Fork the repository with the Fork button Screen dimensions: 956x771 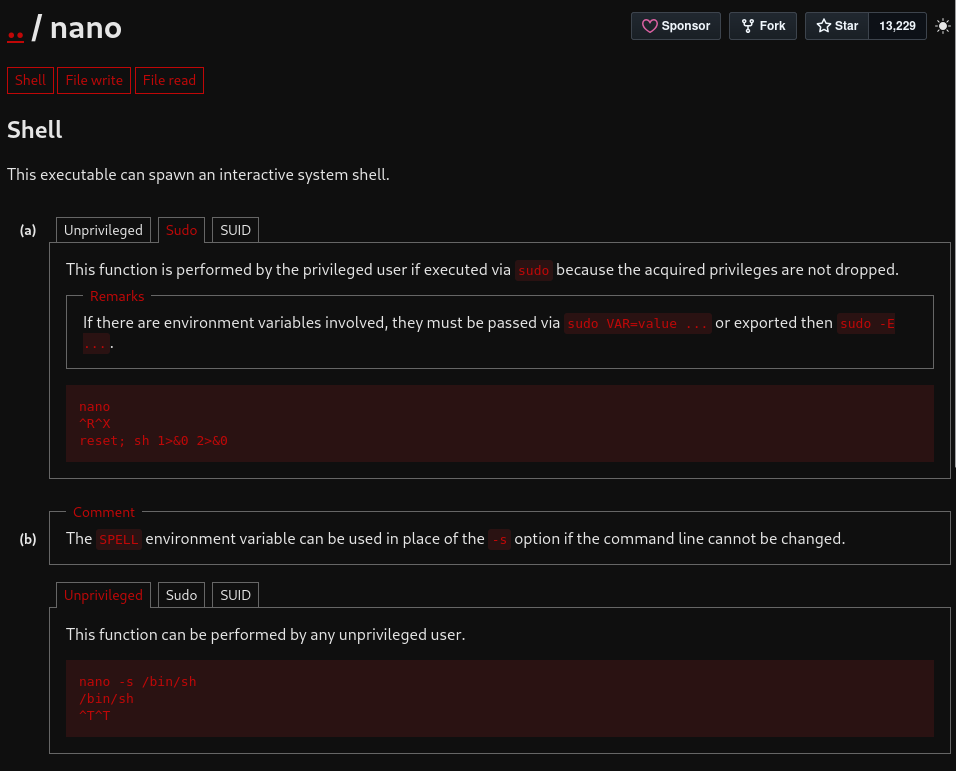[763, 26]
